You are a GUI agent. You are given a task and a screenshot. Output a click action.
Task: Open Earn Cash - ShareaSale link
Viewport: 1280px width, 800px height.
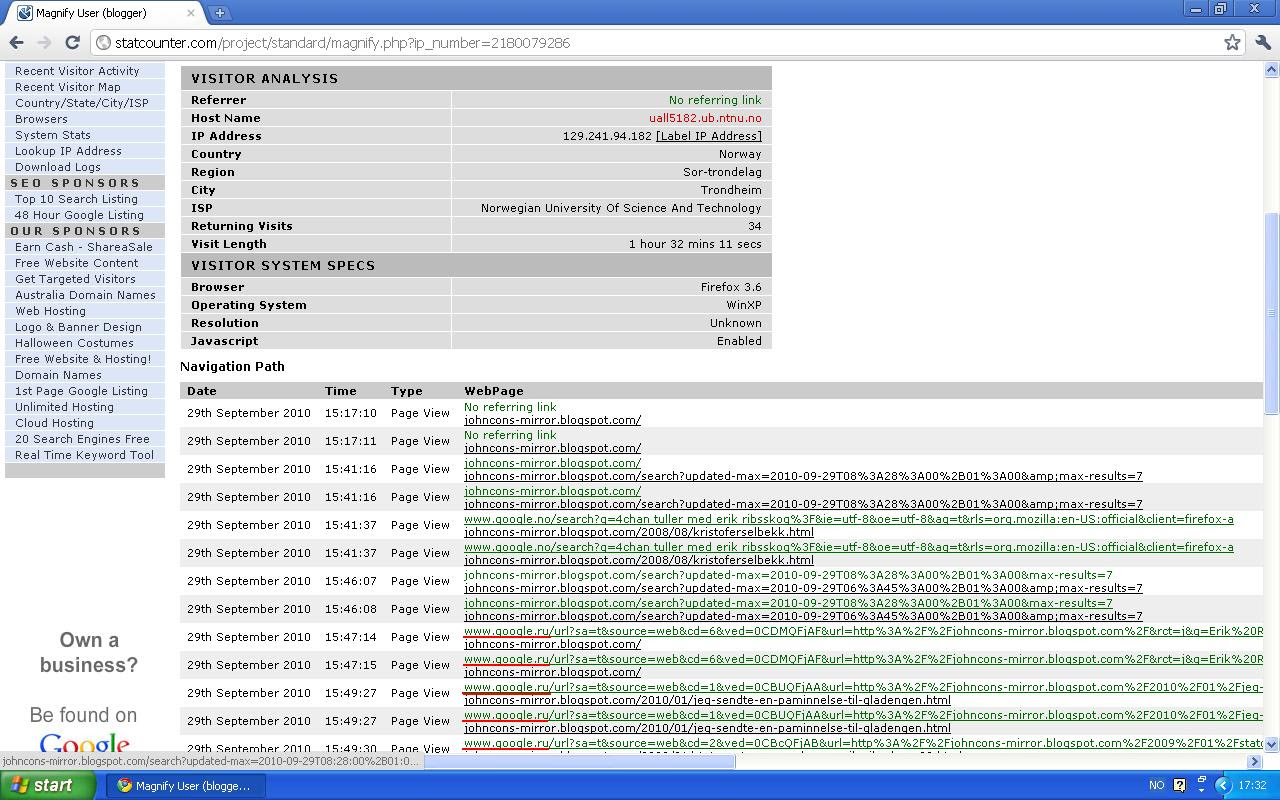[84, 247]
